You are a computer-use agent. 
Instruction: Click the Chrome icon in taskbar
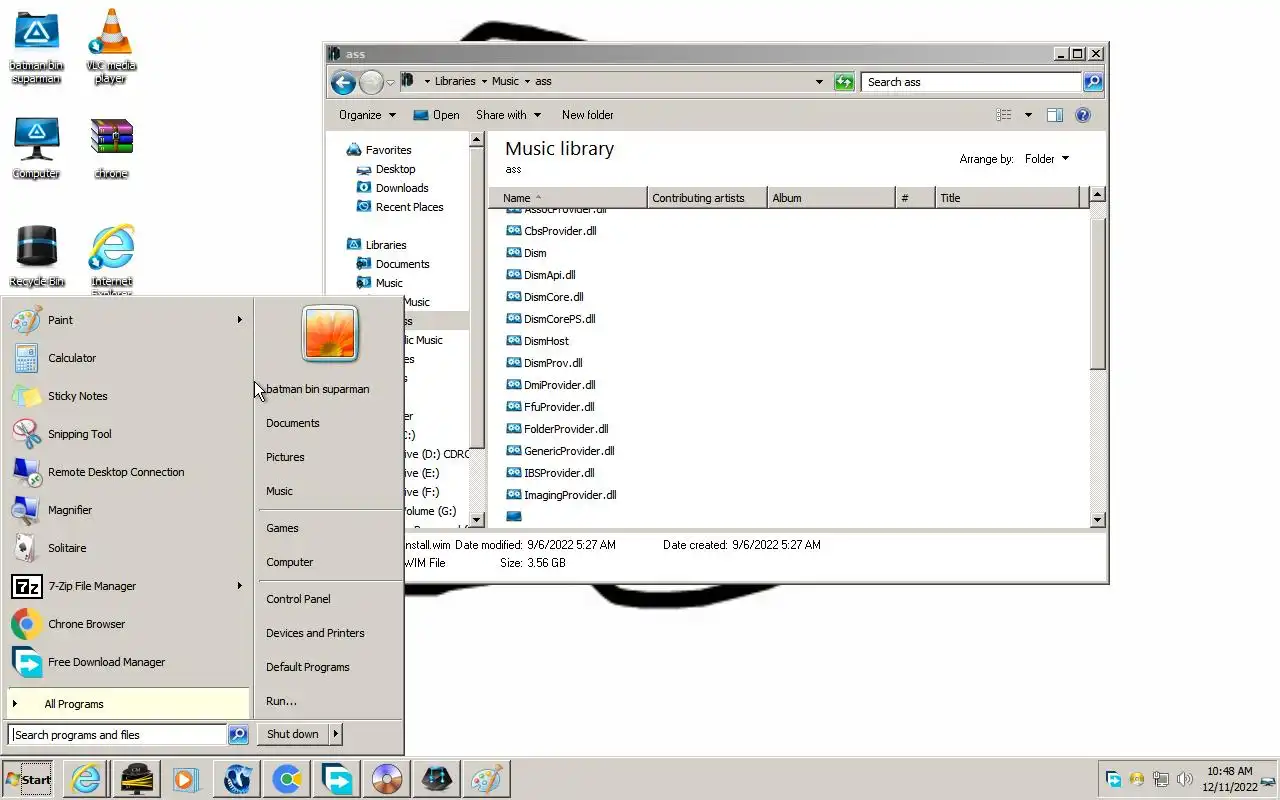(287, 779)
